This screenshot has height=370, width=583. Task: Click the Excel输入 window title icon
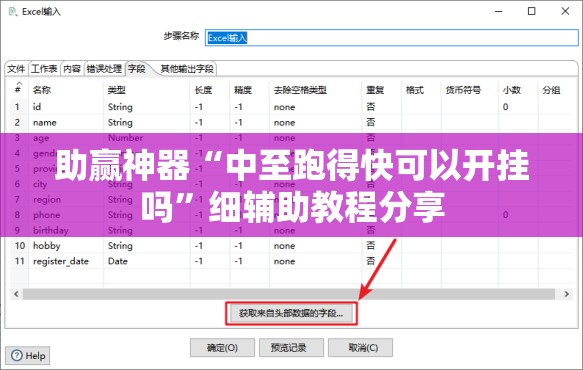13,12
